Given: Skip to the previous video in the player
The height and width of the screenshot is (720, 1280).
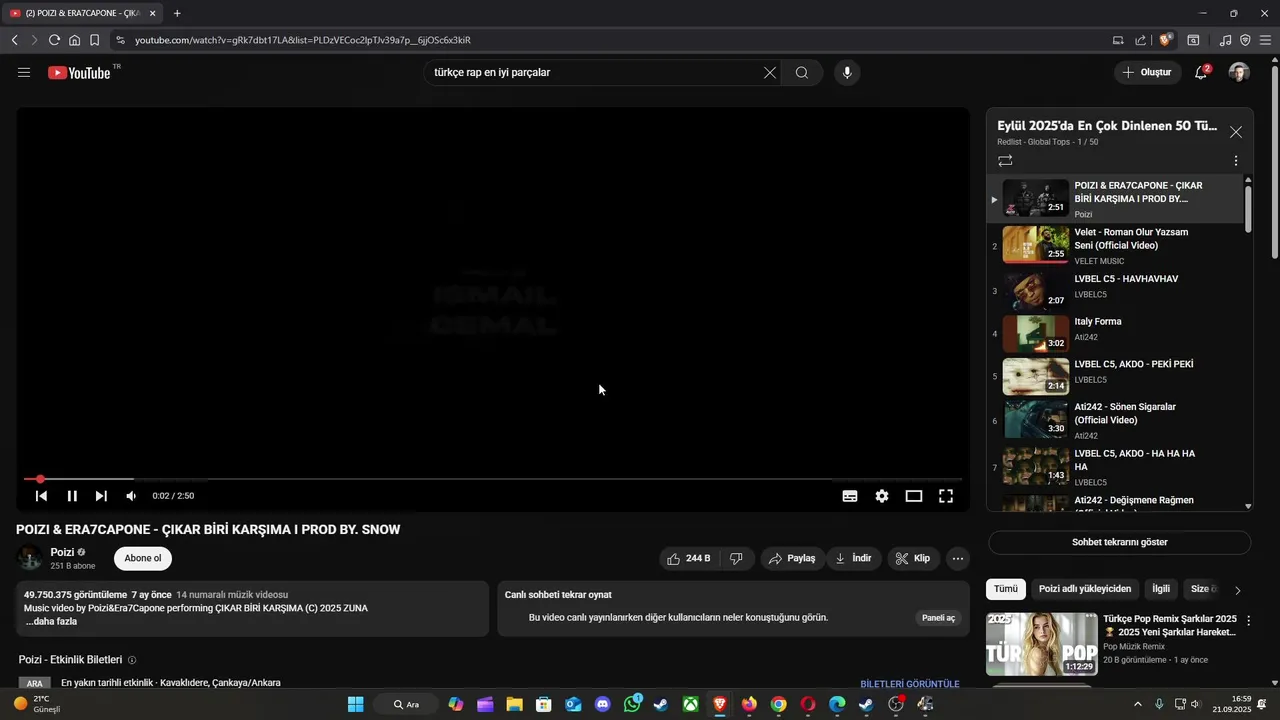Looking at the screenshot, I should (41, 496).
